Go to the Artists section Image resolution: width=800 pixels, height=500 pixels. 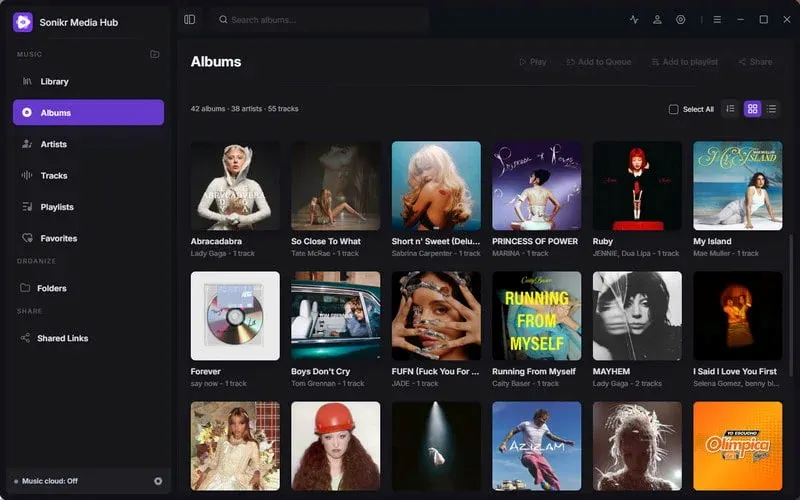[x=88, y=144]
